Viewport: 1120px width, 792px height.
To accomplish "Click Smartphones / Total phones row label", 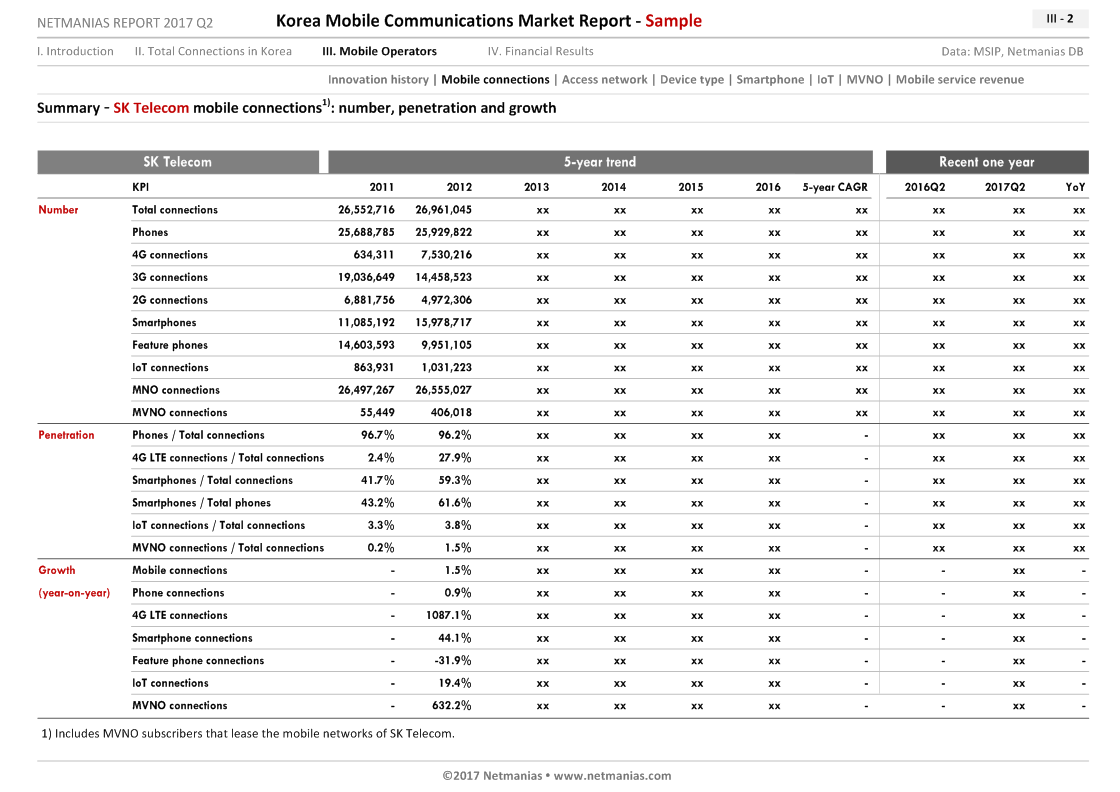I will (201, 503).
